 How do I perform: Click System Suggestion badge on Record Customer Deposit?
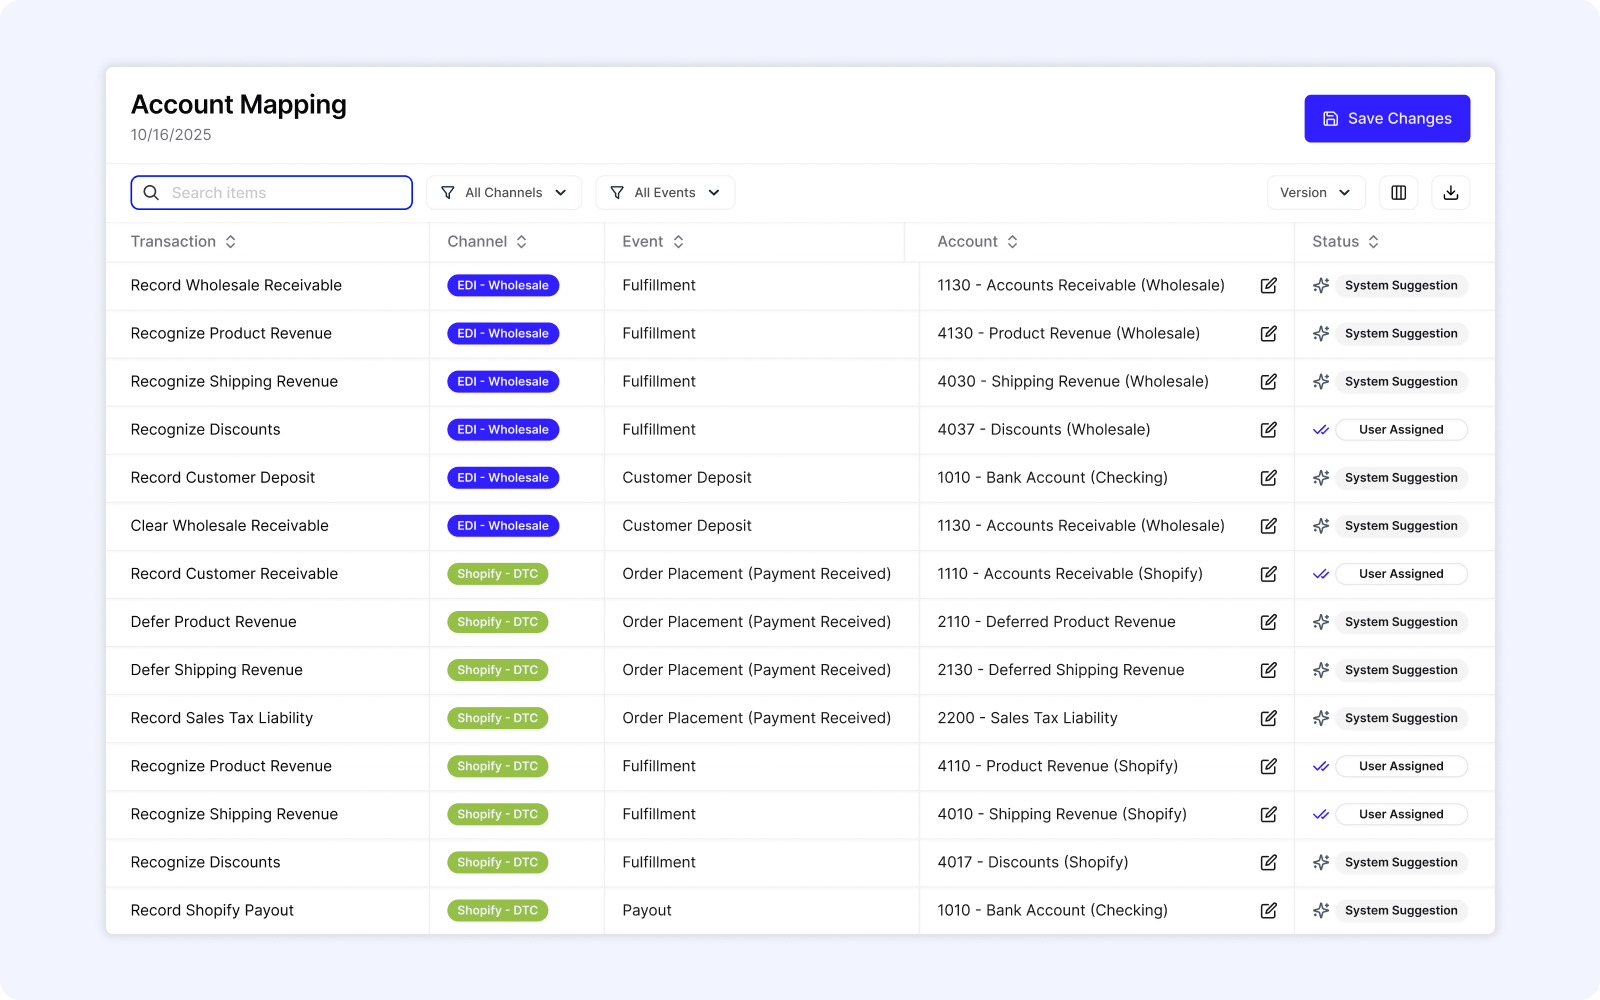click(x=1400, y=477)
